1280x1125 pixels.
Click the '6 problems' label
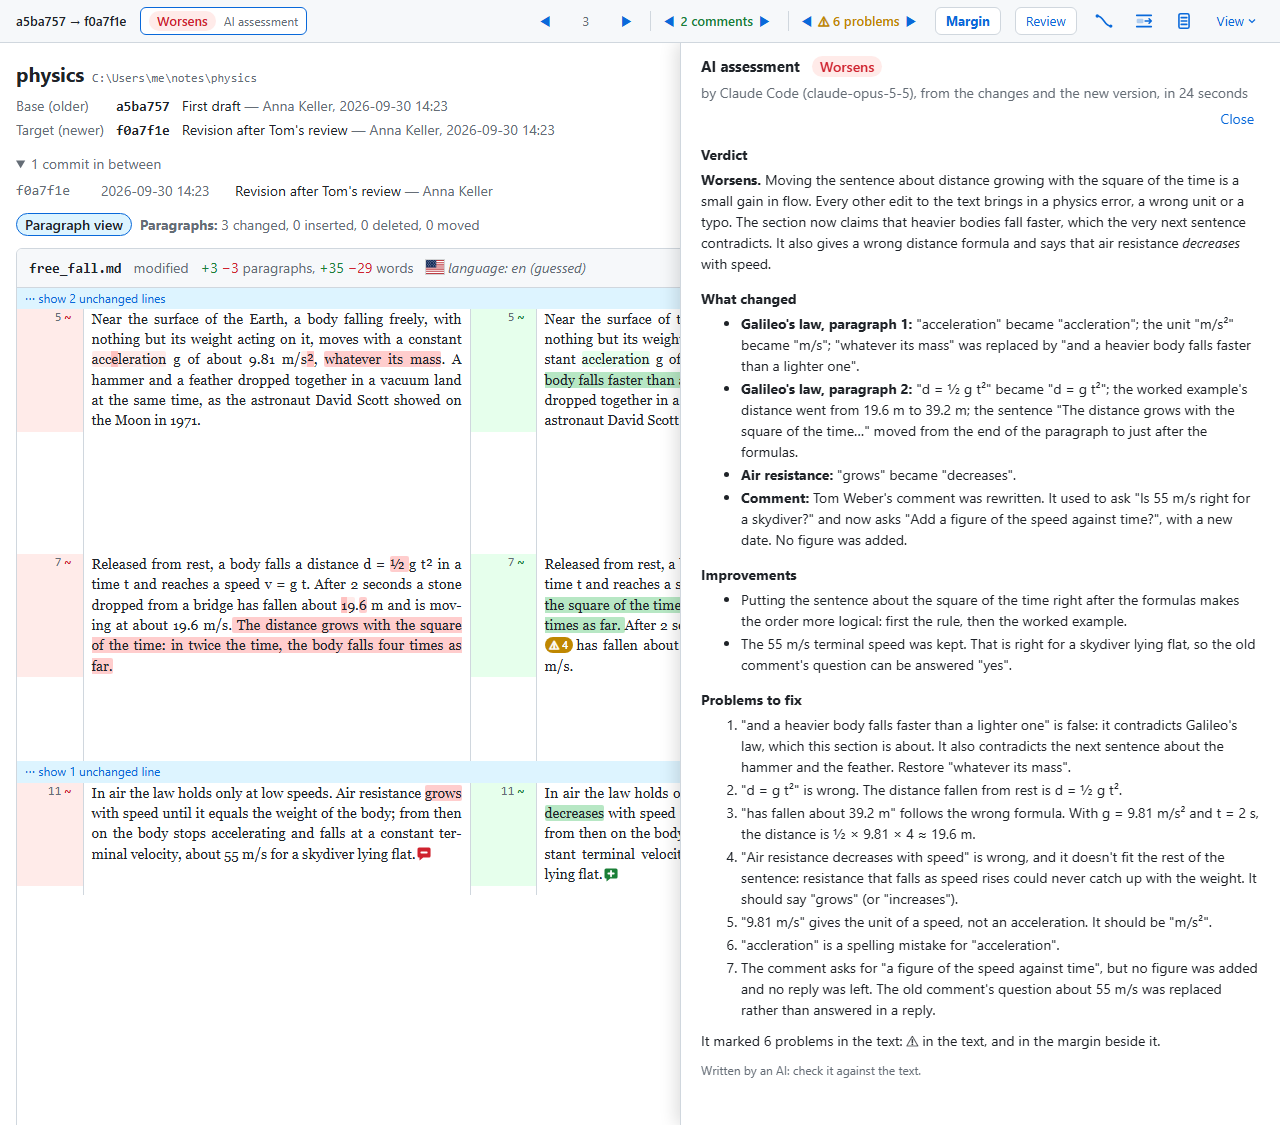tap(859, 21)
